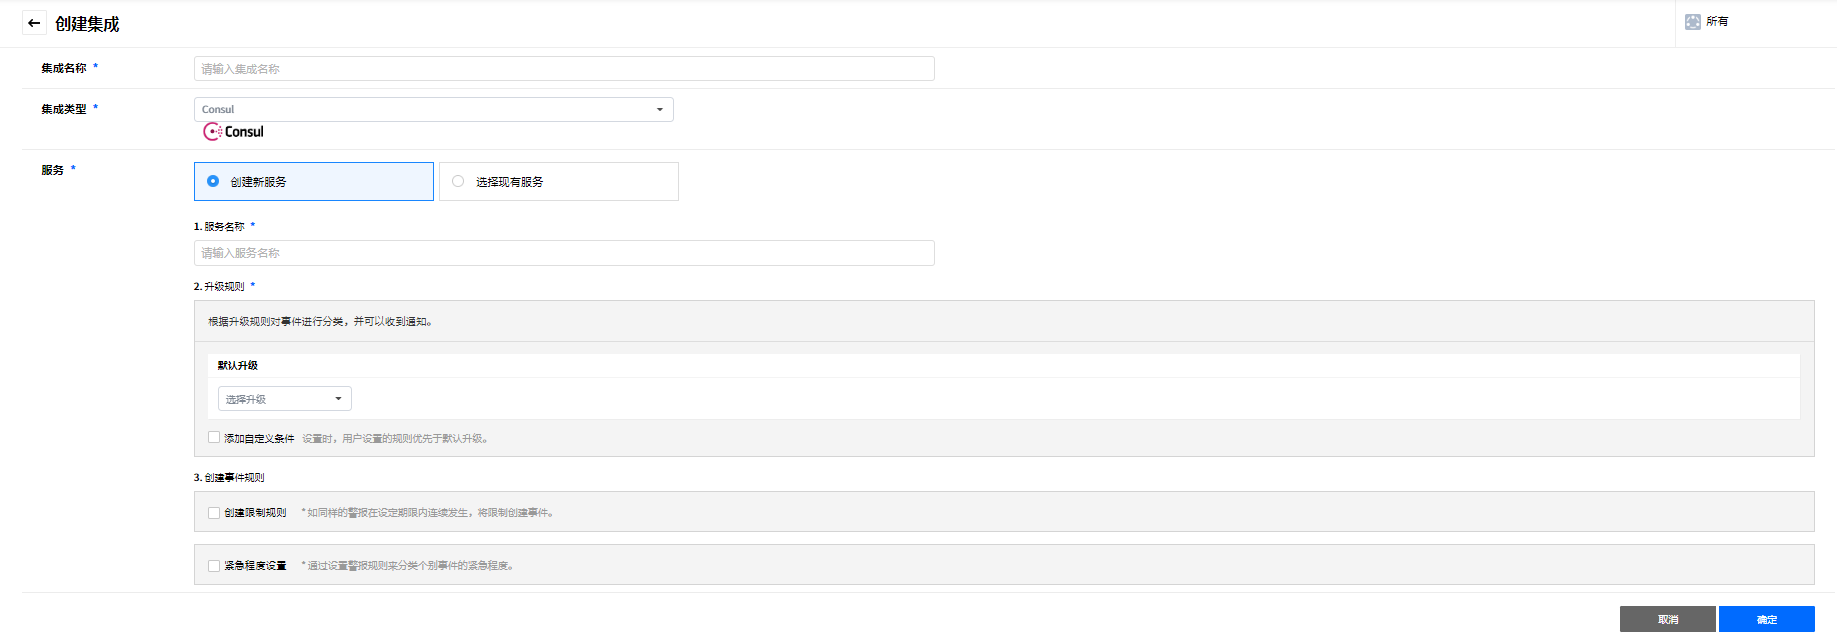Confirm with the 确定 button
Viewport: 1837px width, 643px height.
coord(1766,619)
